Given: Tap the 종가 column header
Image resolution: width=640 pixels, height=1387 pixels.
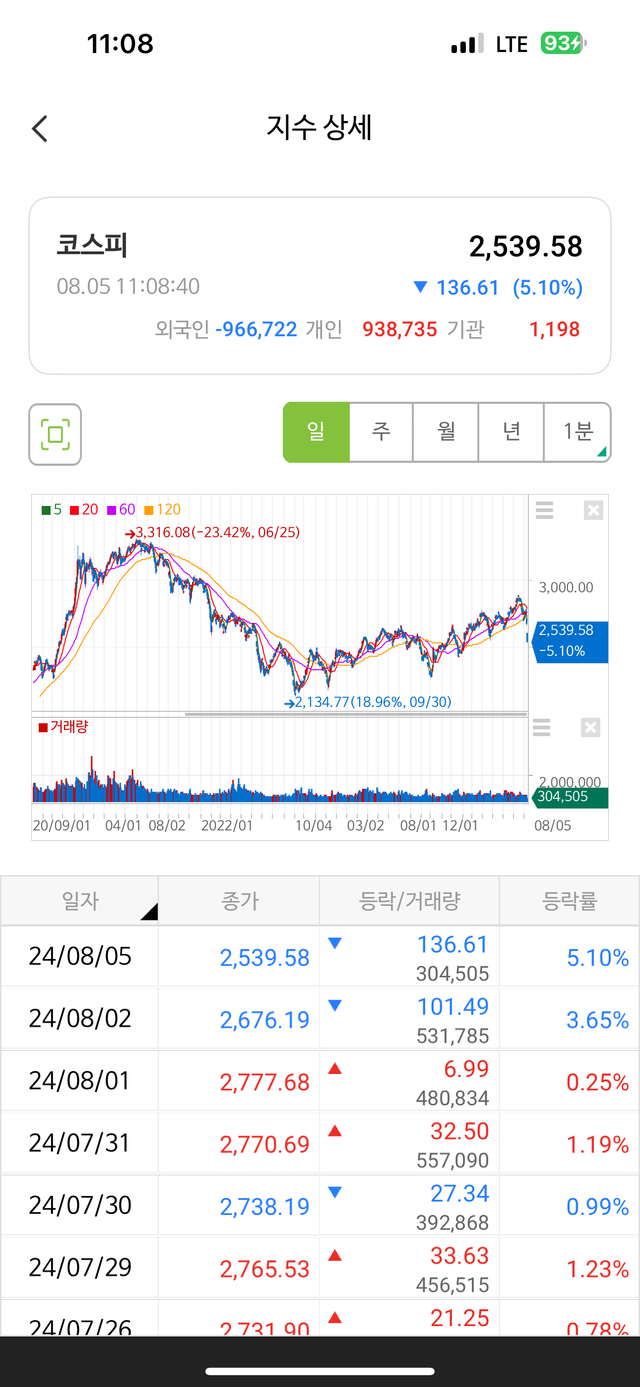Looking at the screenshot, I should coord(239,901).
